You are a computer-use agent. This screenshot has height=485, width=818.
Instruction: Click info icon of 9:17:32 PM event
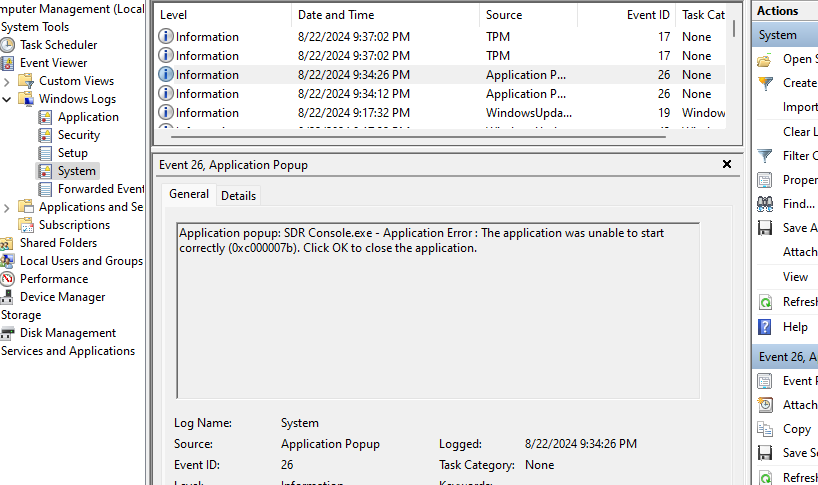point(166,113)
